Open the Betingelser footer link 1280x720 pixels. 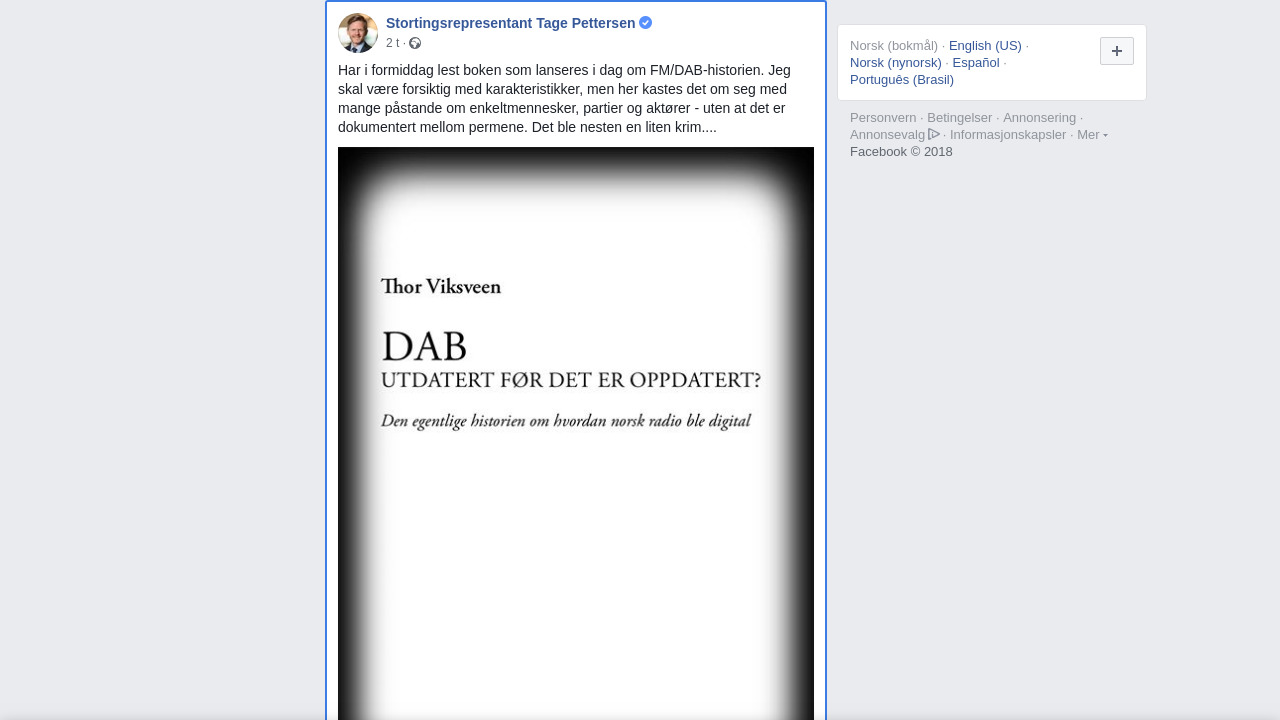coord(960,118)
